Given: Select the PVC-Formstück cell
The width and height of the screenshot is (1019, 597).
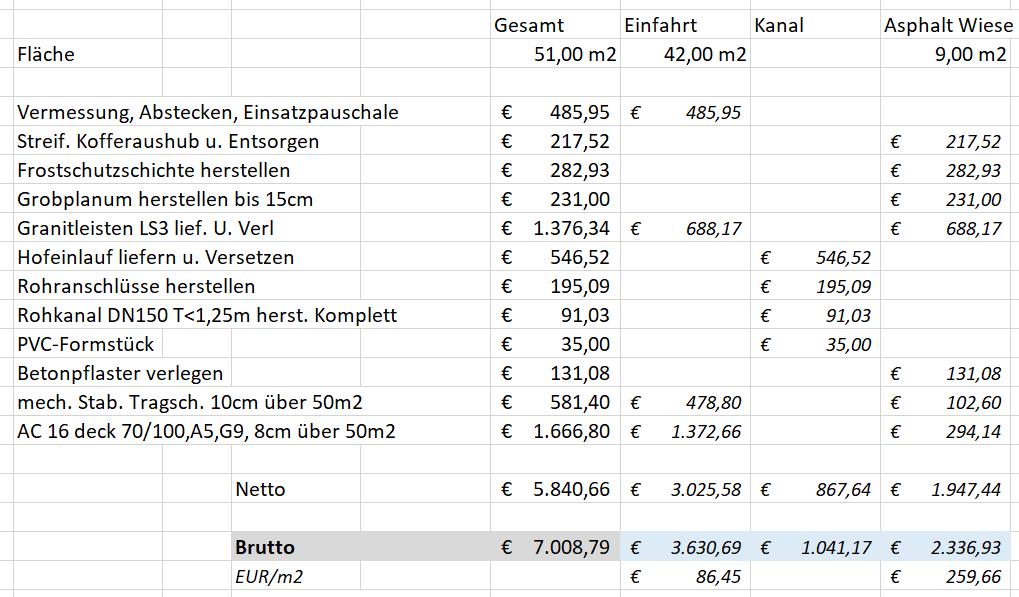Looking at the screenshot, I should [88, 344].
